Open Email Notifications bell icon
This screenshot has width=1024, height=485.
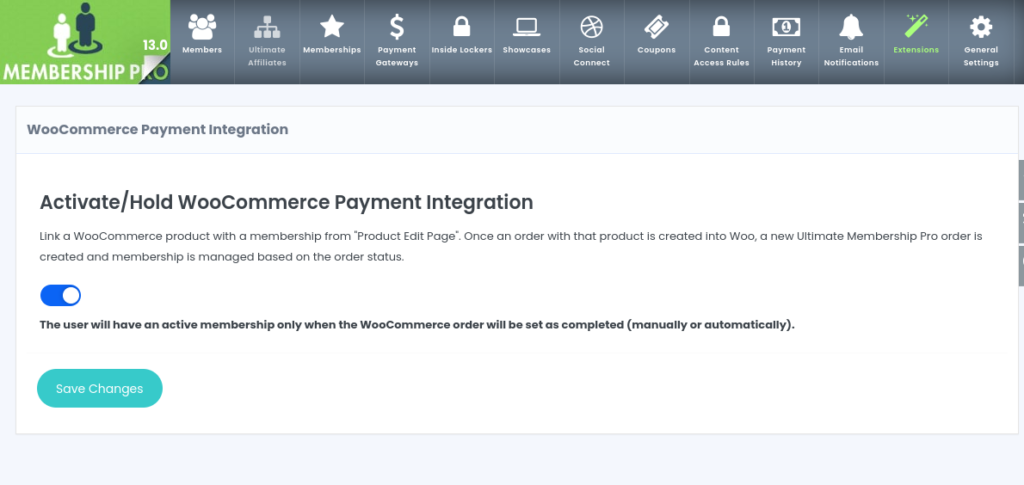[x=851, y=27]
